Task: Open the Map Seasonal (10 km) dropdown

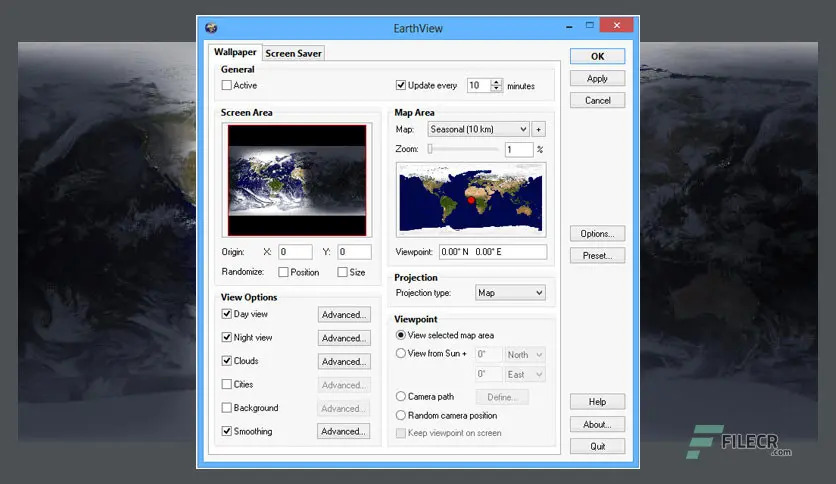Action: tap(478, 130)
